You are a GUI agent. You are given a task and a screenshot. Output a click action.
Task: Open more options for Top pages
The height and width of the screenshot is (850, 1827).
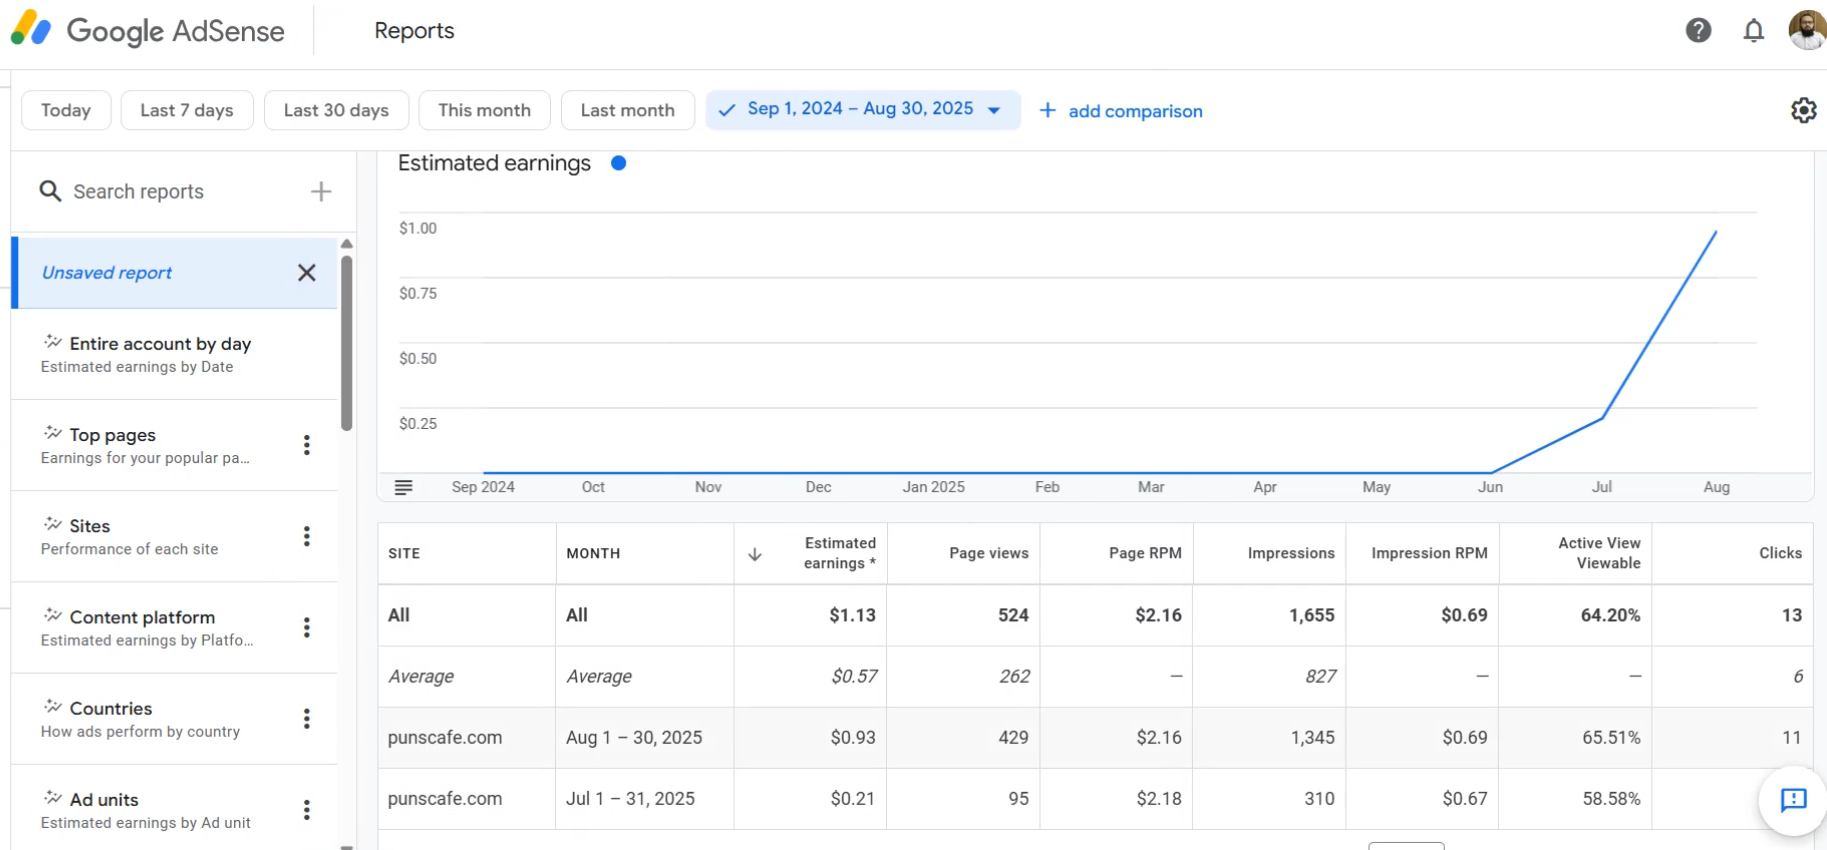click(307, 445)
